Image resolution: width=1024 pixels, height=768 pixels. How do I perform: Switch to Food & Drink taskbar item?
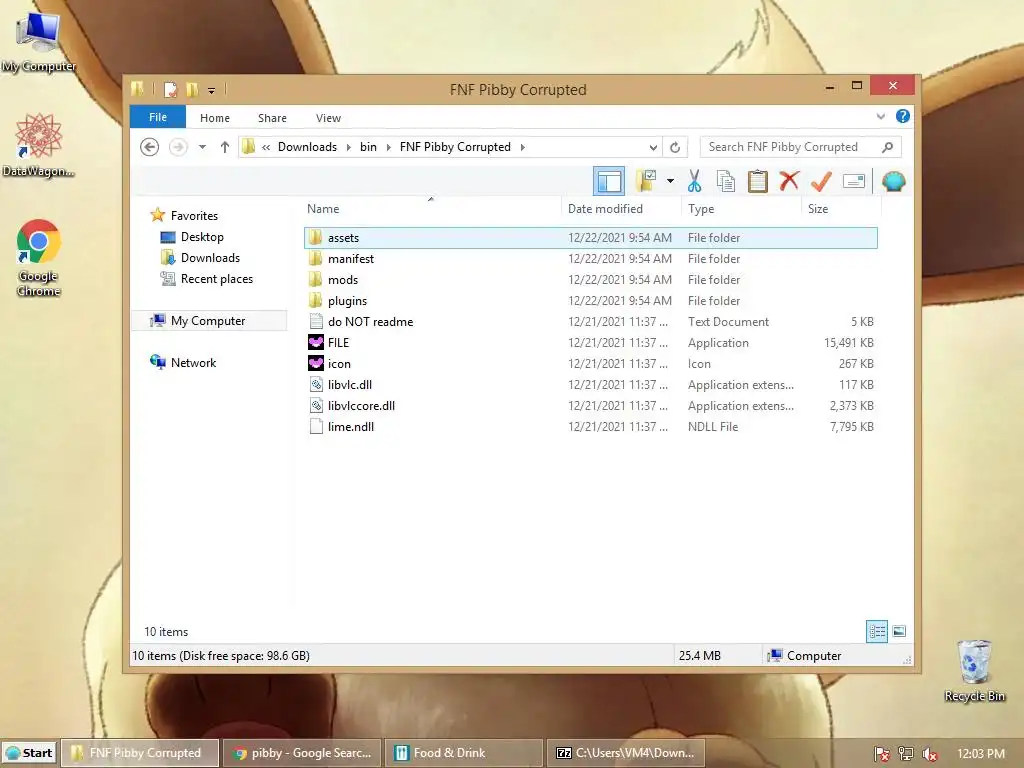pyautogui.click(x=464, y=752)
